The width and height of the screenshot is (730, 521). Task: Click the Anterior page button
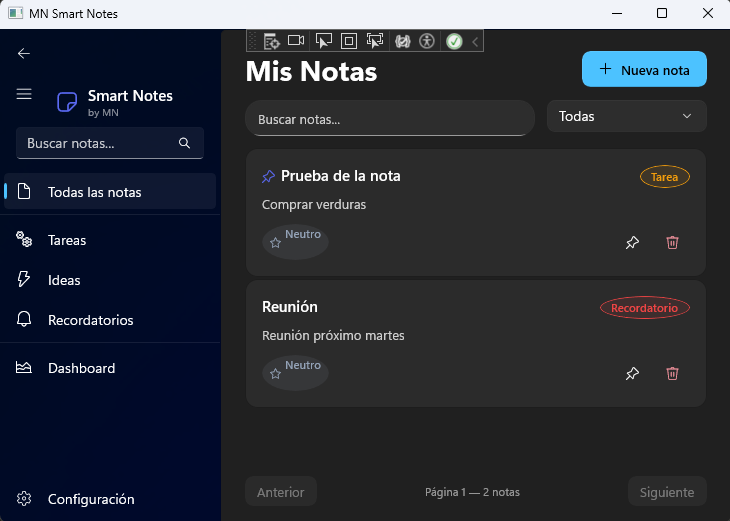[281, 492]
